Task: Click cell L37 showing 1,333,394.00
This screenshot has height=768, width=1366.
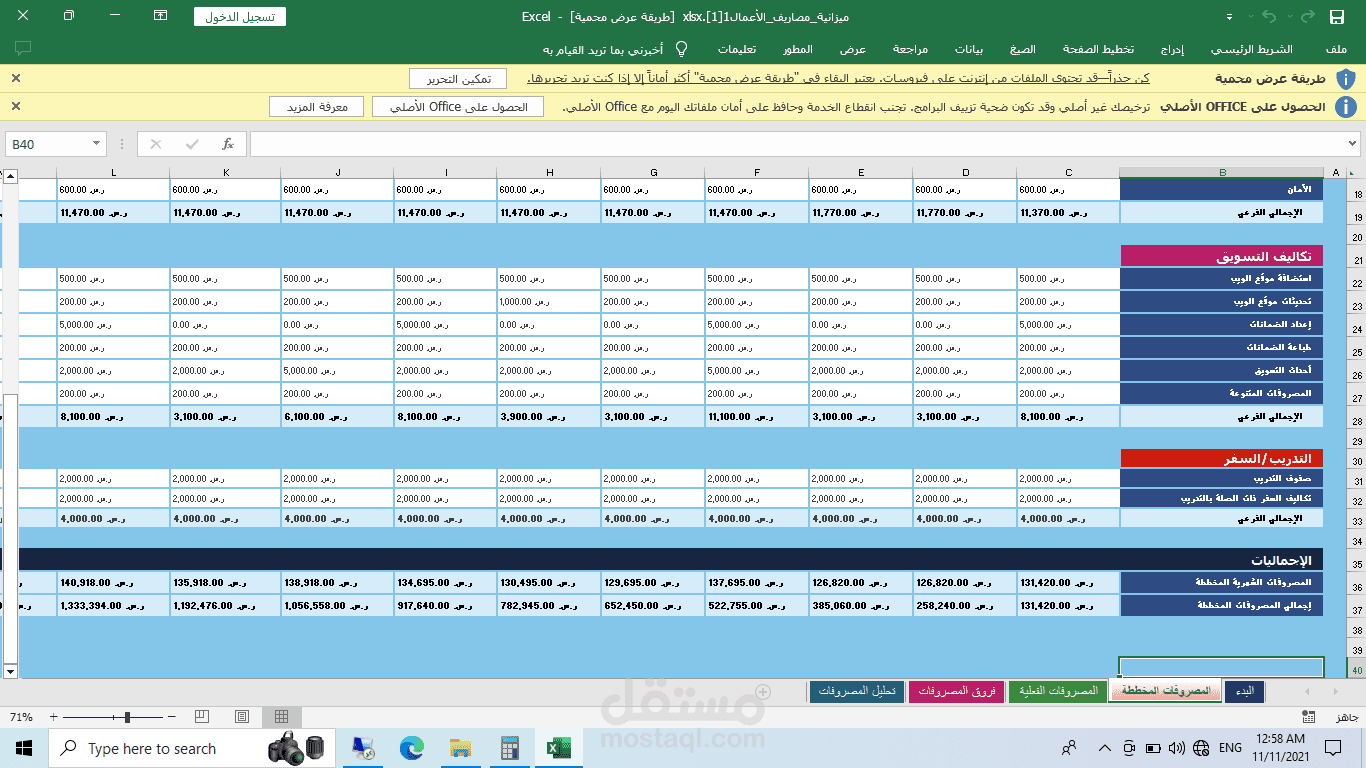Action: pos(113,605)
